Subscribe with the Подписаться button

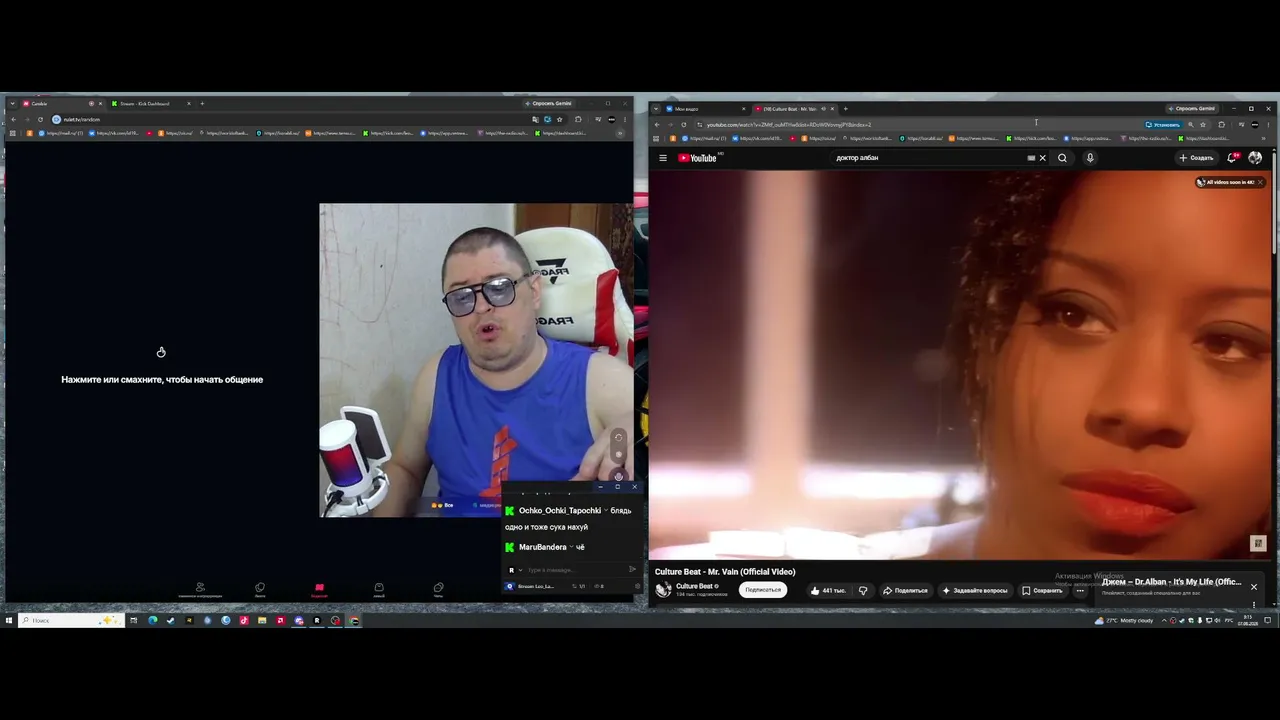763,590
